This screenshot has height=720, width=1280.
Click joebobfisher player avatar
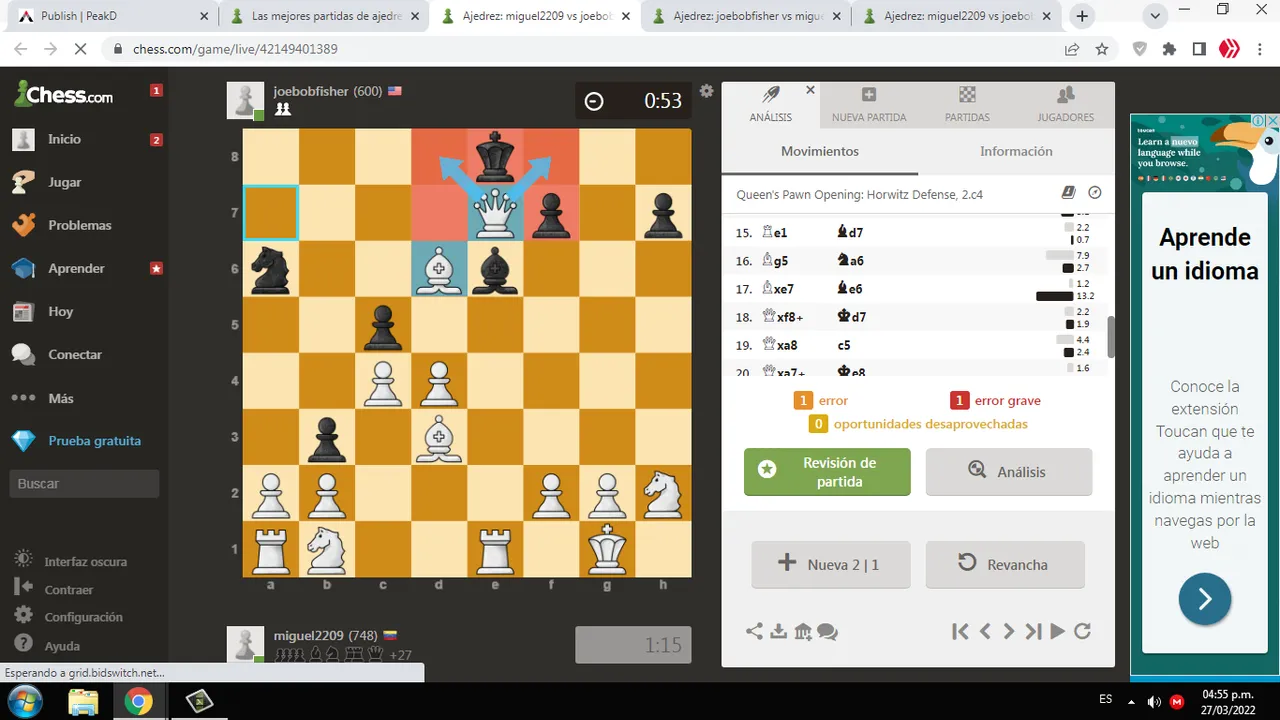[x=245, y=101]
